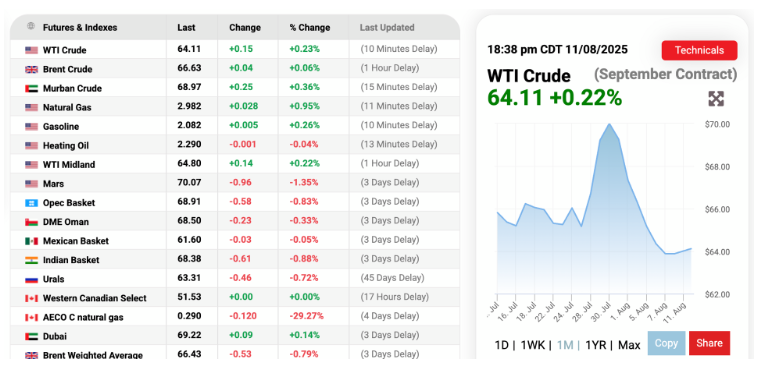Click the globe icon beside Futures & Indexes

pos(31,27)
